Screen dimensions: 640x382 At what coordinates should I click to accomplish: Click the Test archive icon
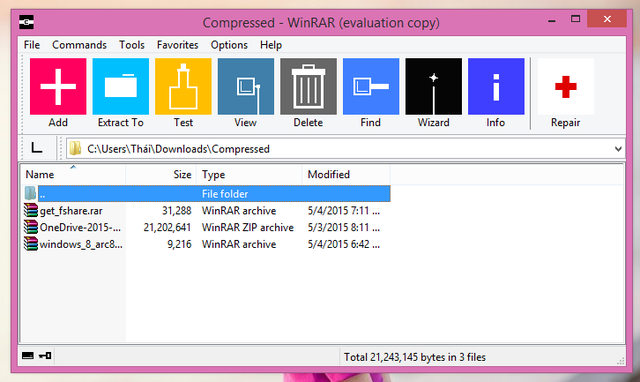click(183, 87)
